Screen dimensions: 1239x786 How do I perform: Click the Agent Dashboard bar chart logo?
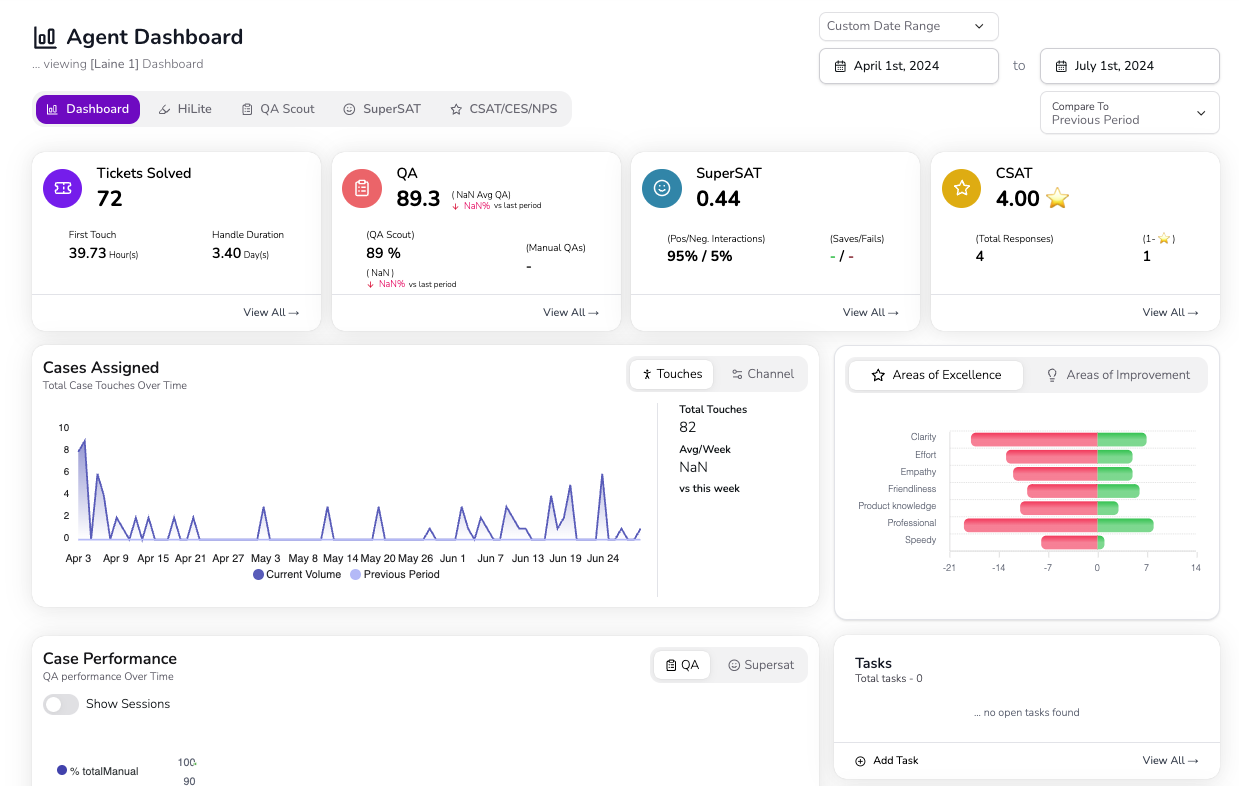pyautogui.click(x=45, y=38)
